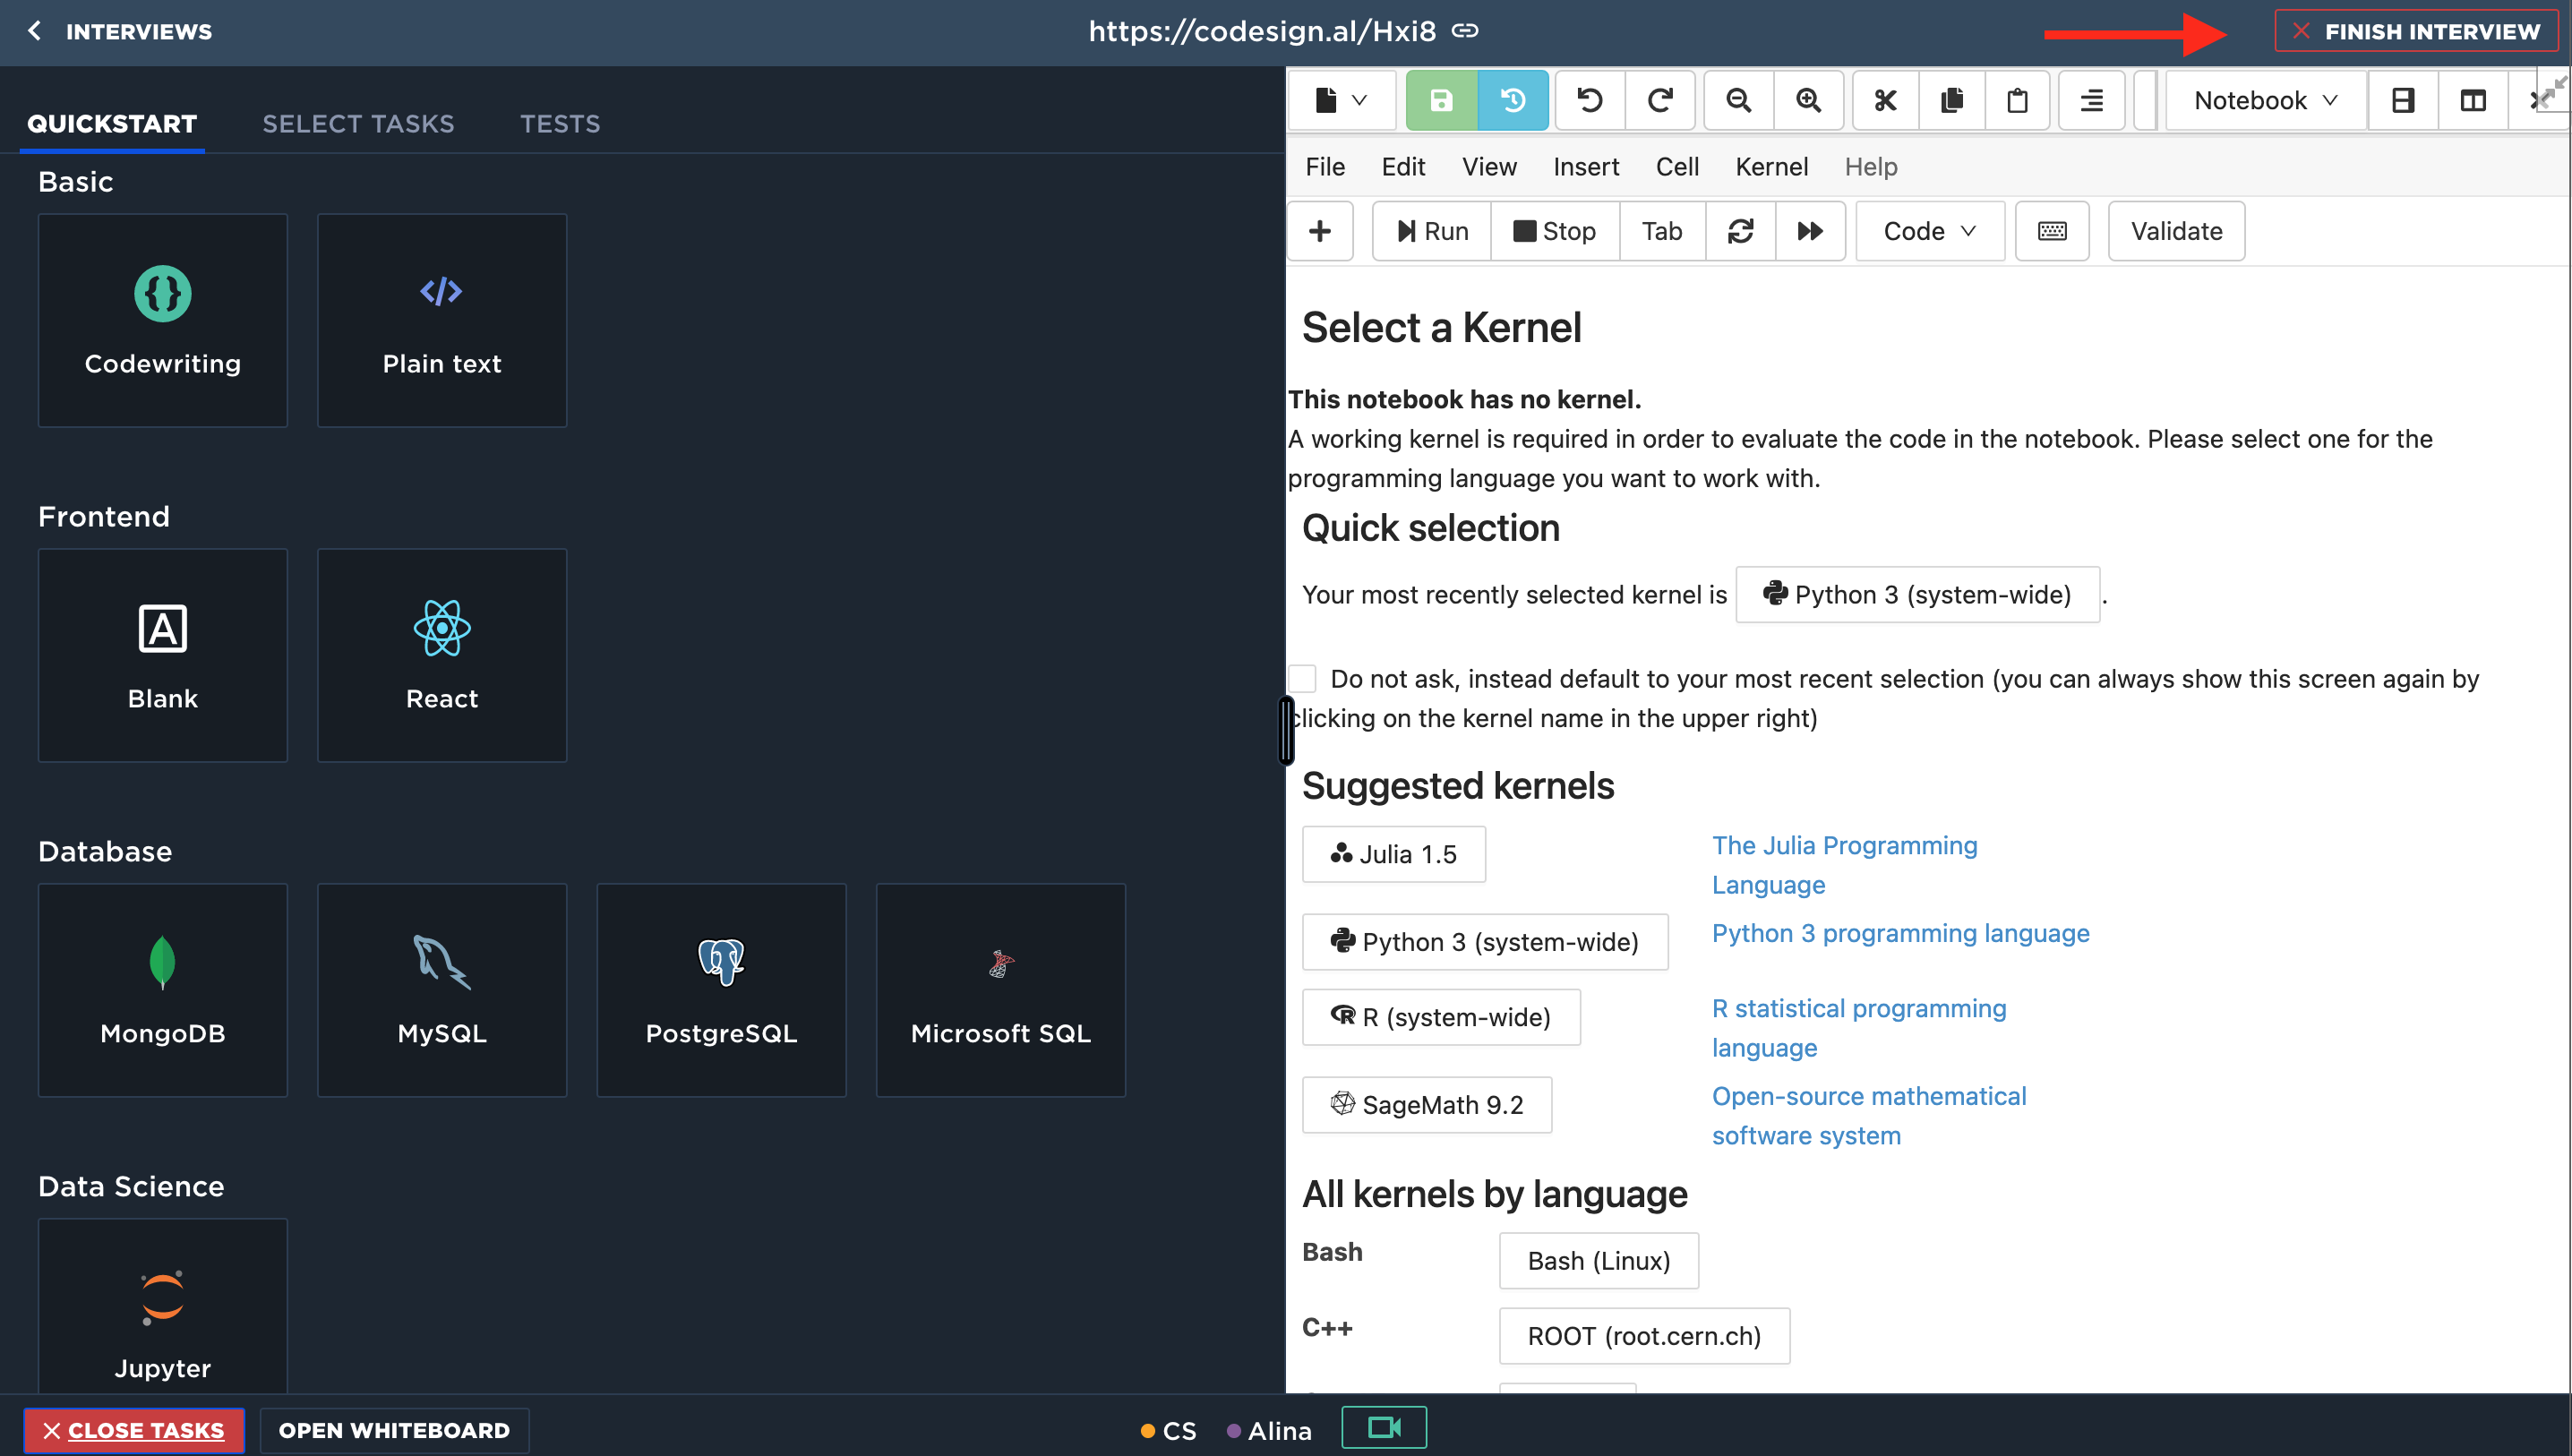The image size is (2572, 1456).
Task: Choose Python 3 in Quick selection
Action: 1917,594
